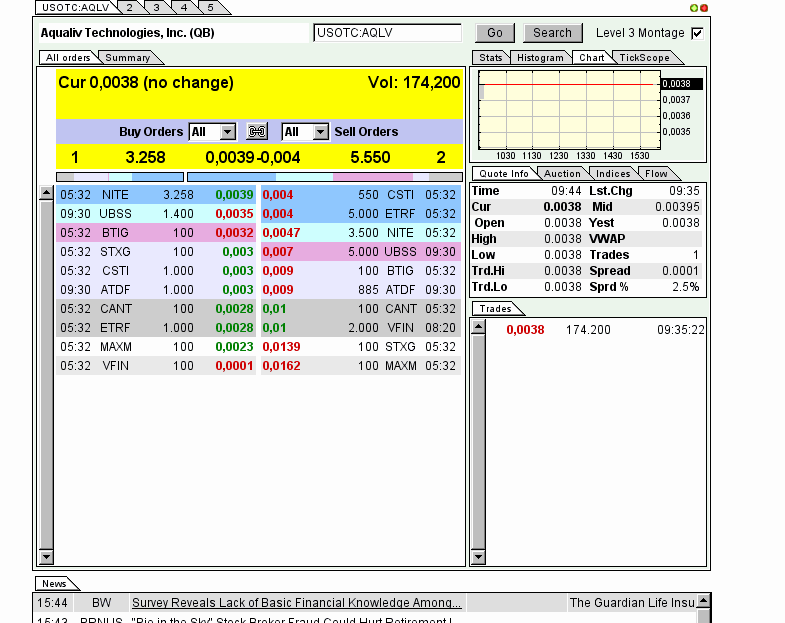Image resolution: width=785 pixels, height=623 pixels.
Task: Click the News panel scrollbar up arrow
Action: pos(703,601)
